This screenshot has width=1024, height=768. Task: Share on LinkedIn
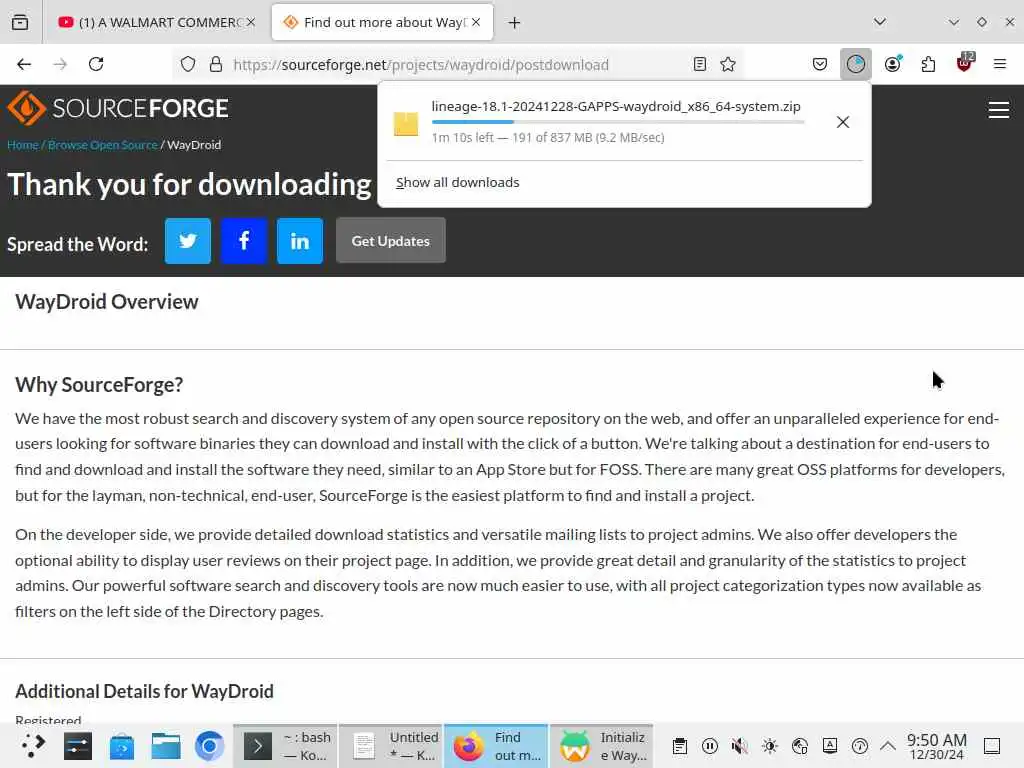tap(300, 241)
